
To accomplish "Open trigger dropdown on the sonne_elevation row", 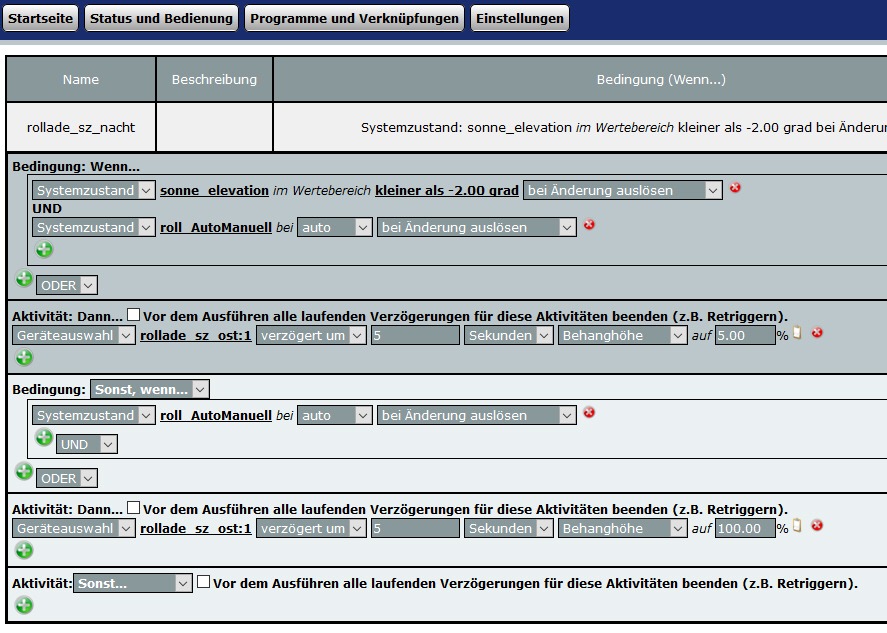I will 623,191.
